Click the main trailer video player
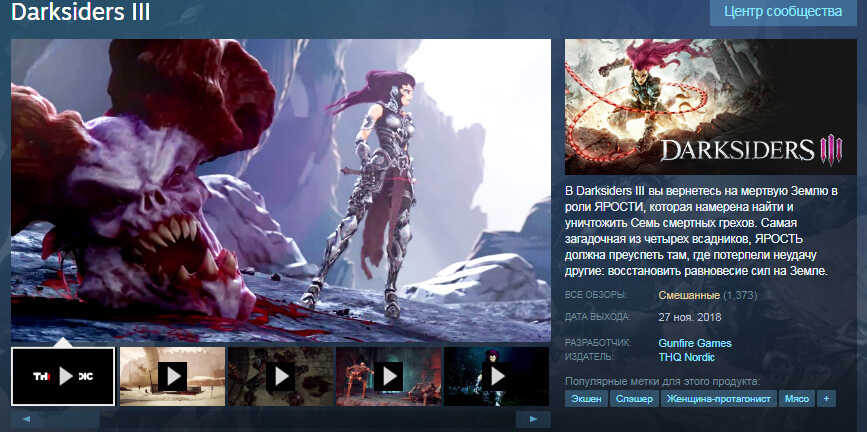This screenshot has height=432, width=867. pyautogui.click(x=281, y=190)
